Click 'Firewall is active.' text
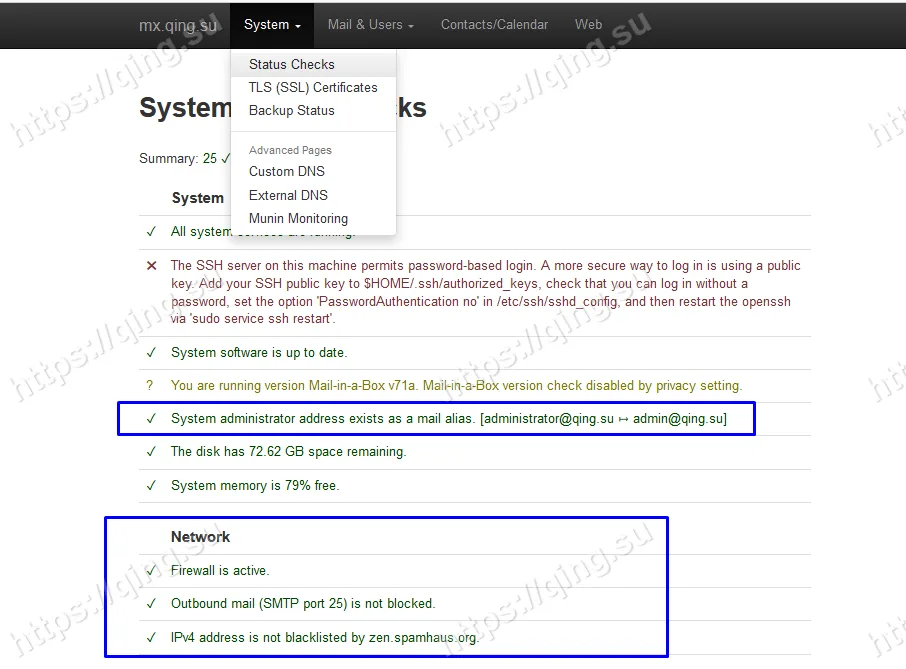906x669 pixels. coord(220,571)
